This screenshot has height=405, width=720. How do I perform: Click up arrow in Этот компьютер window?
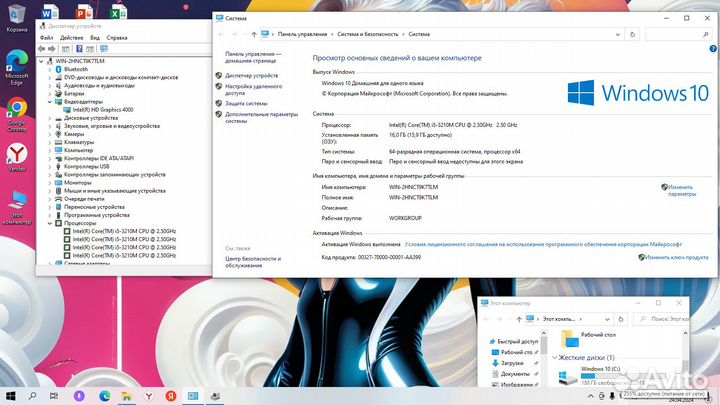[519, 319]
